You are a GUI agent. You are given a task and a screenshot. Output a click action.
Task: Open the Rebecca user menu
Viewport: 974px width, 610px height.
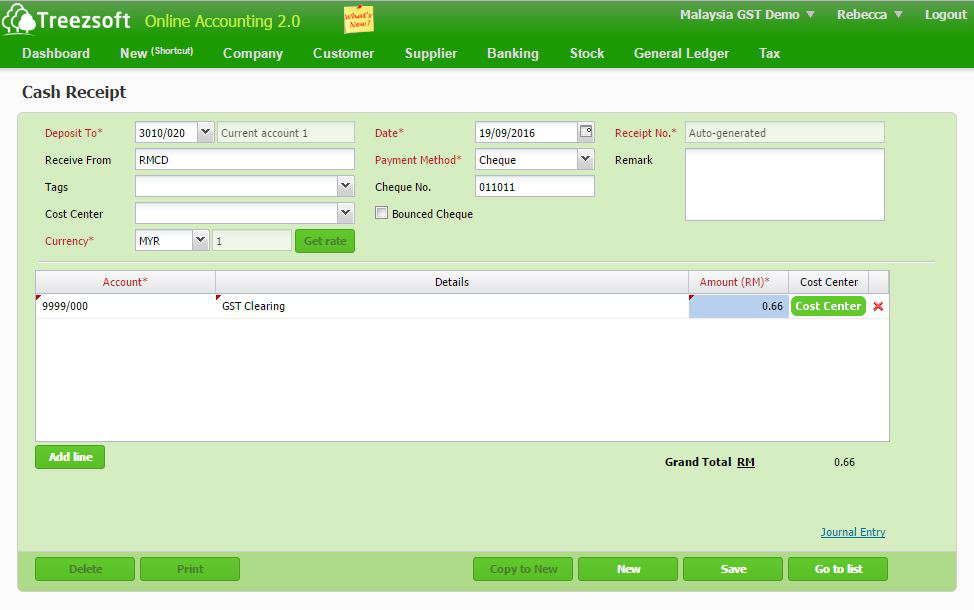pos(869,14)
